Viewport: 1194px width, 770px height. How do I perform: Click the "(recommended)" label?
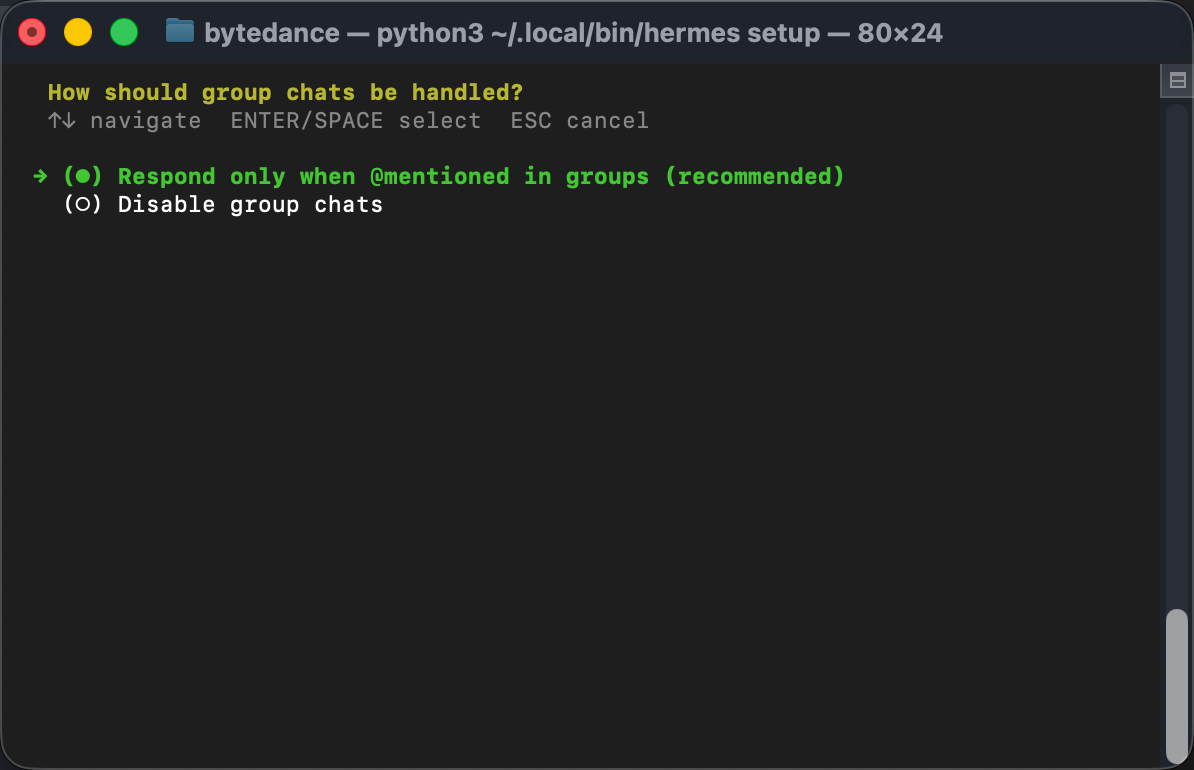(x=755, y=176)
